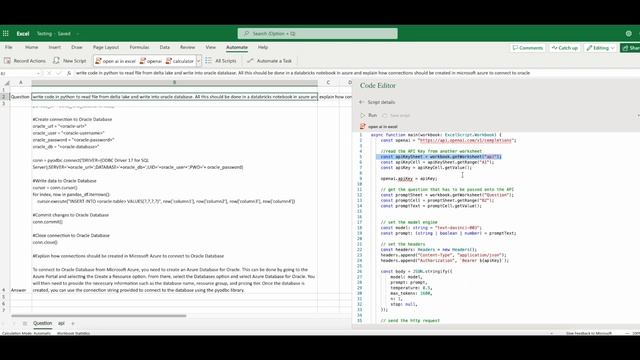
Task: Click the '// set the headers' comment line
Action: coord(403,244)
